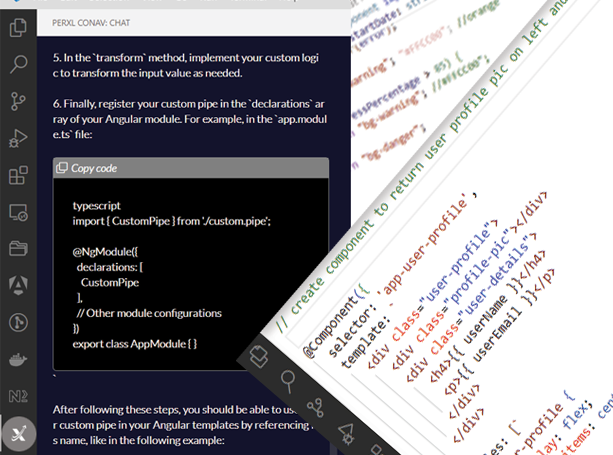Viewport: 613px width, 455px height.
Task: Click the Copy code button
Action: click(94, 168)
